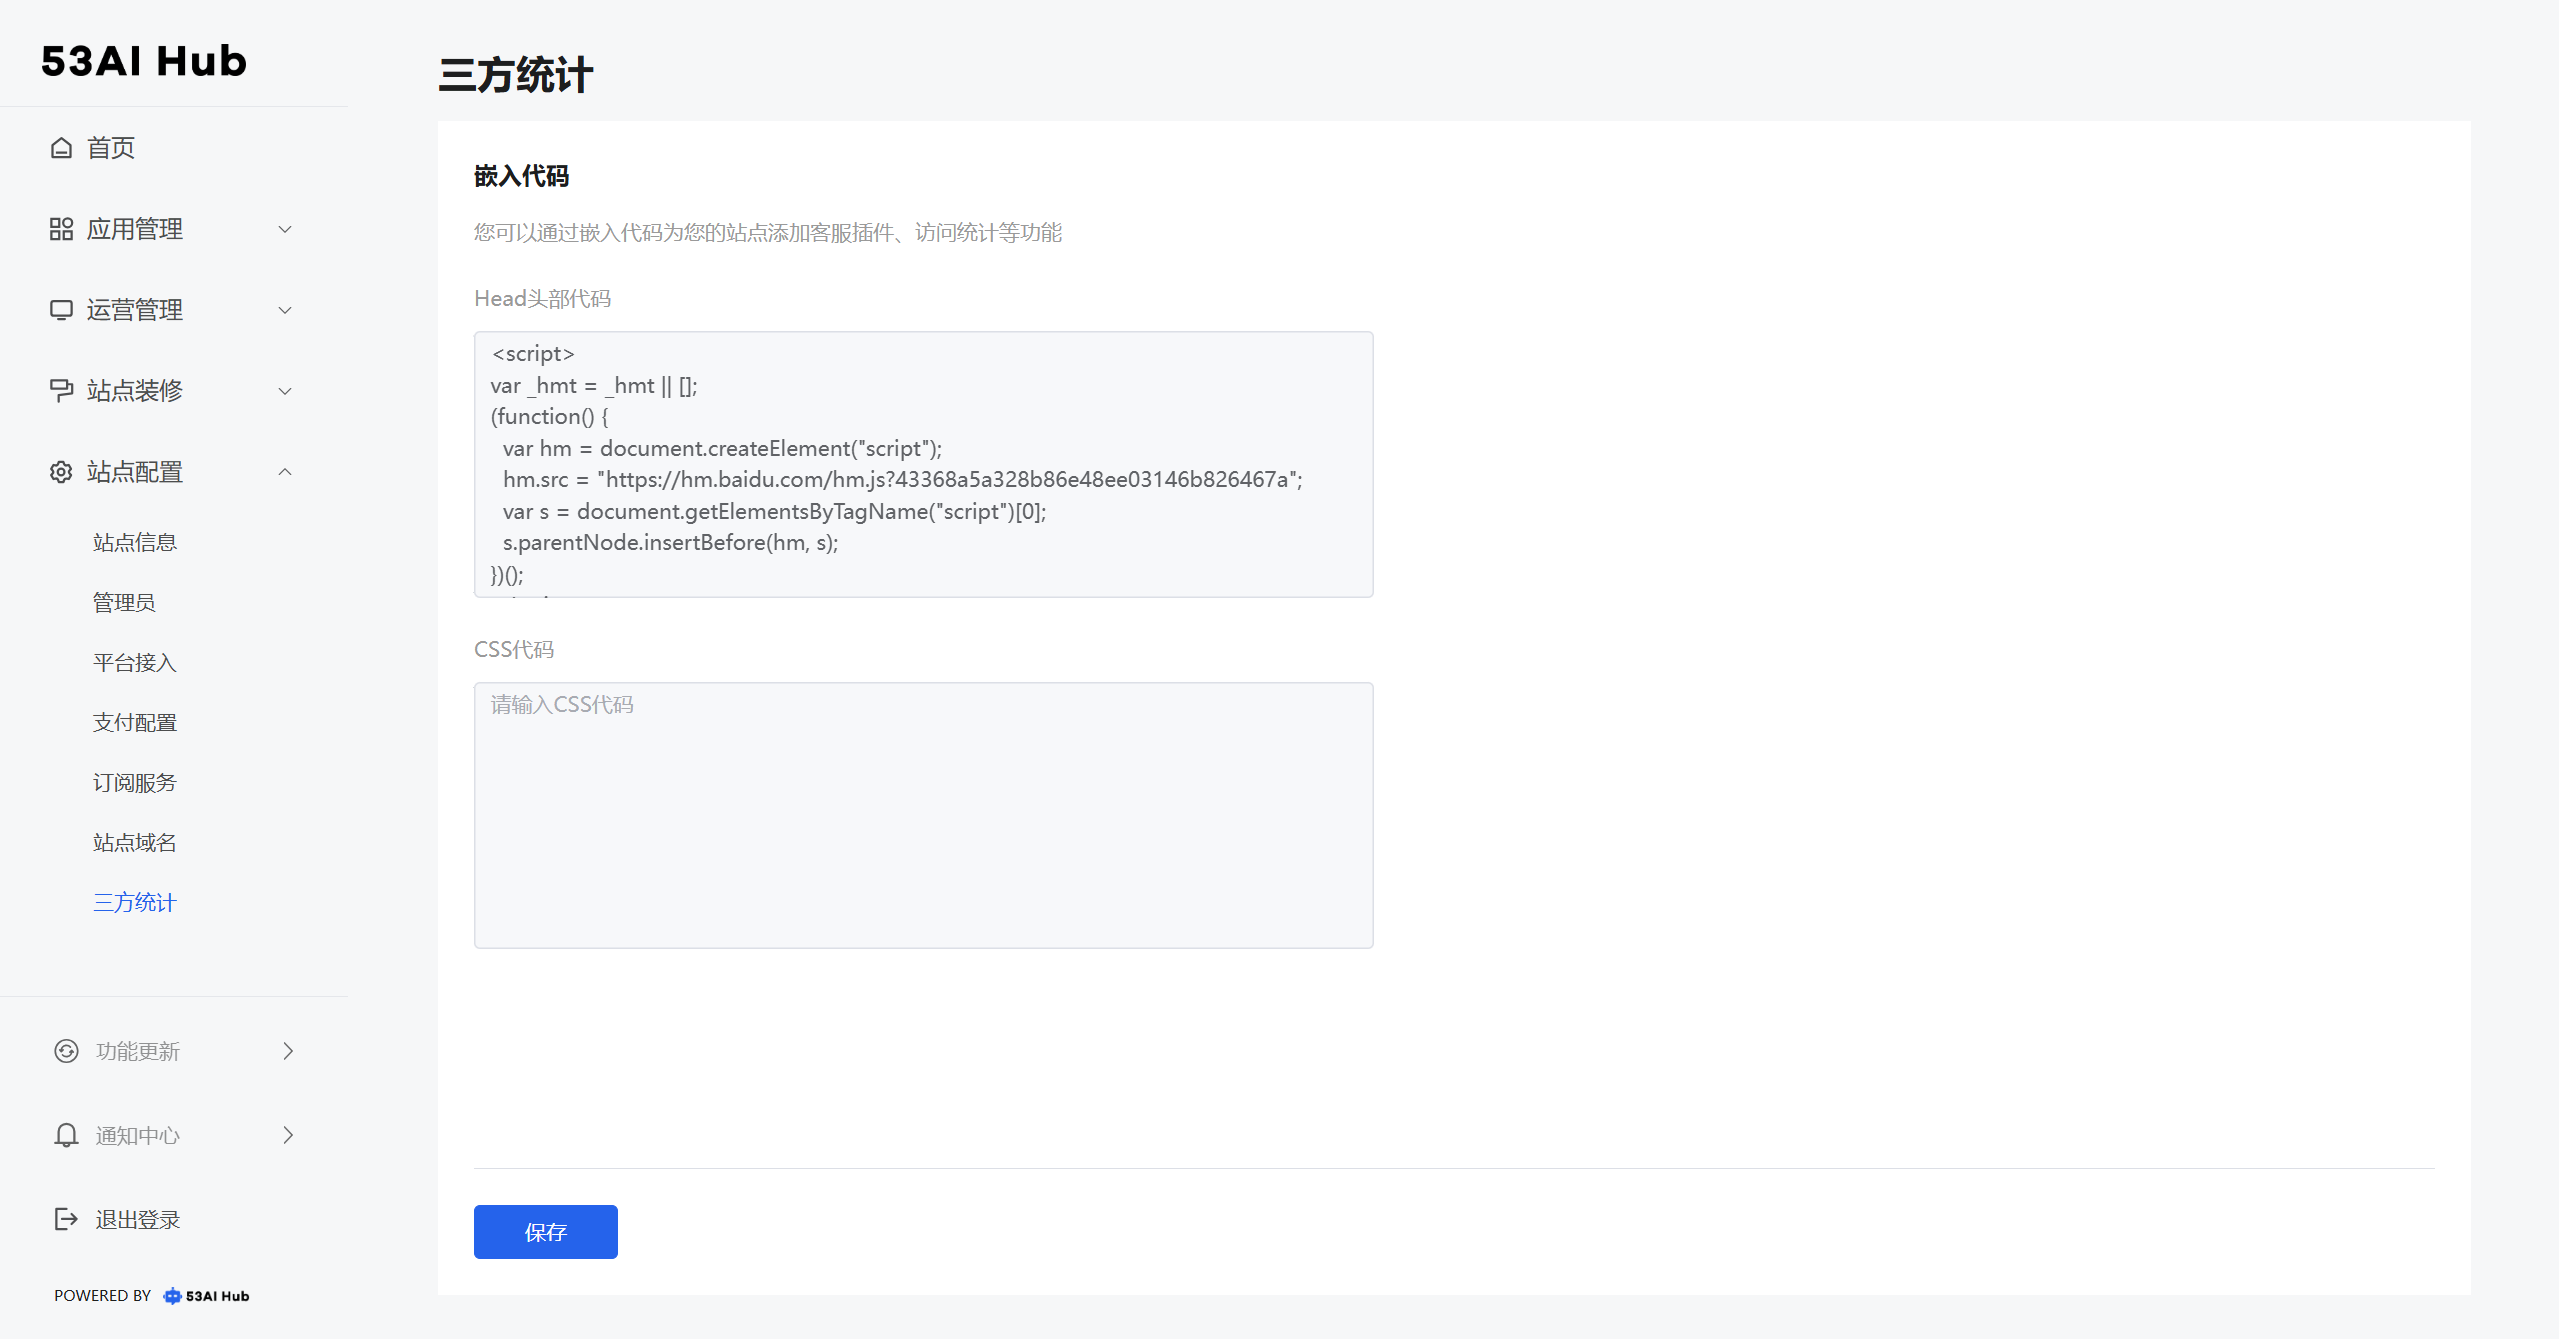Click the 功能更新 refresh icon
The image size is (2559, 1339).
(x=66, y=1051)
